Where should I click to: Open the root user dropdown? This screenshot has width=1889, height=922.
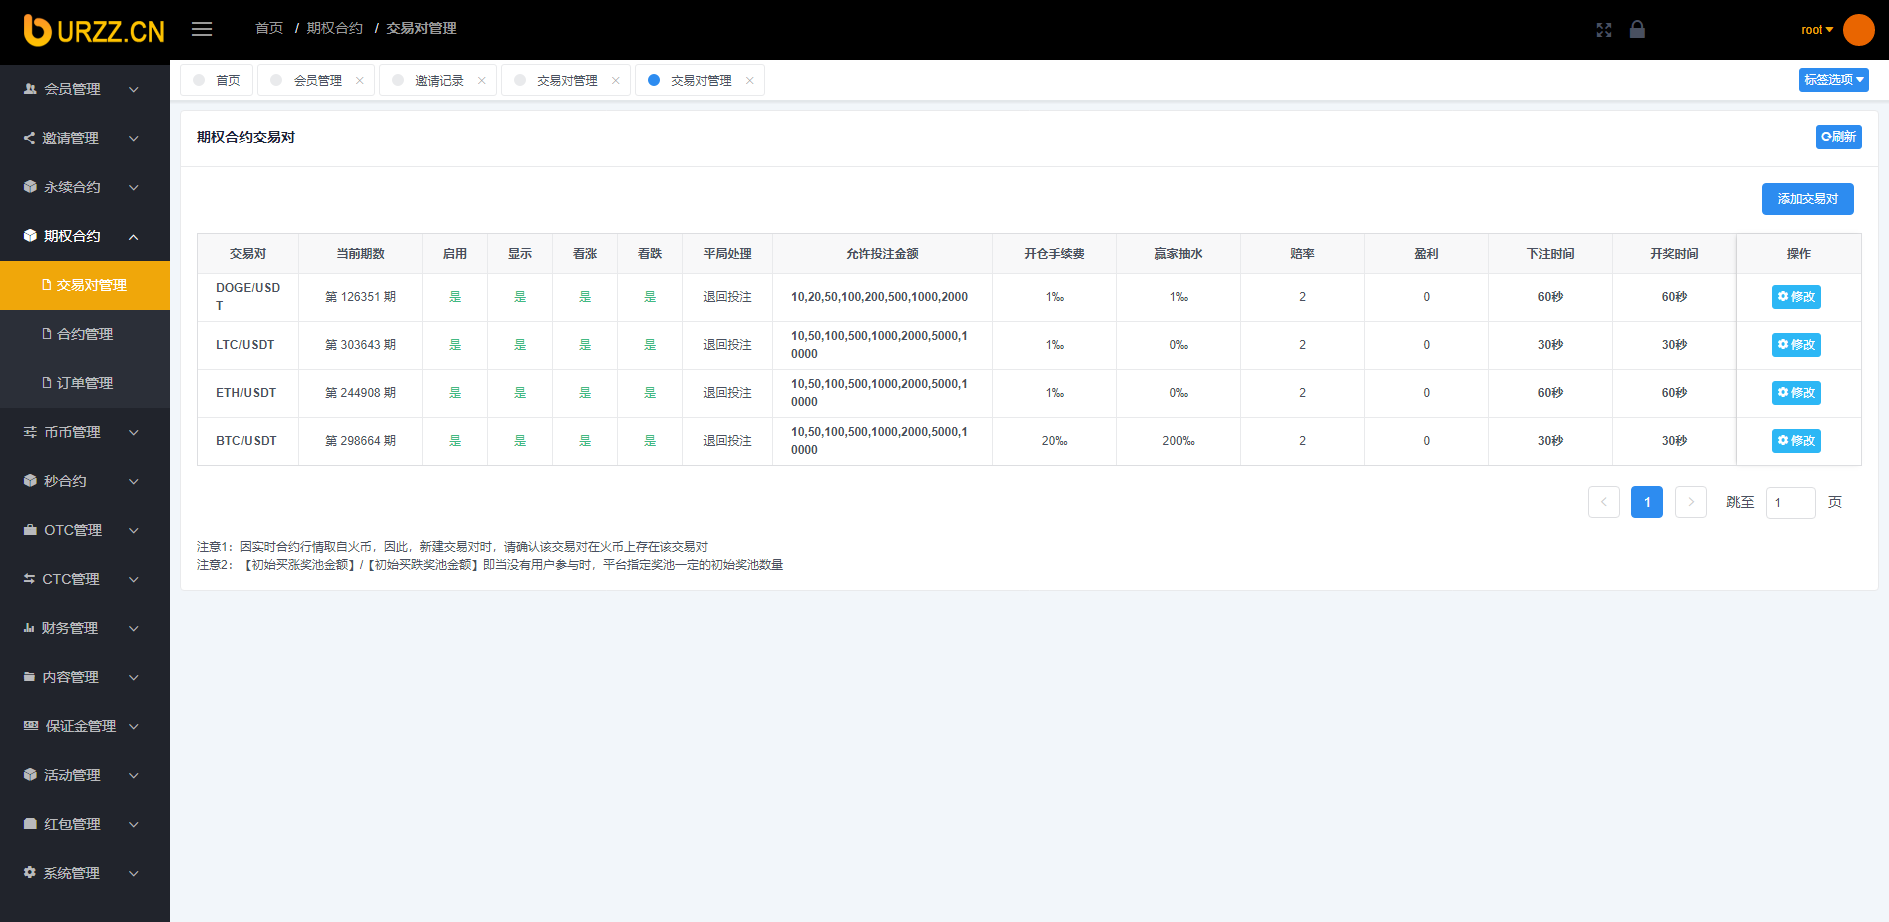coord(1816,30)
